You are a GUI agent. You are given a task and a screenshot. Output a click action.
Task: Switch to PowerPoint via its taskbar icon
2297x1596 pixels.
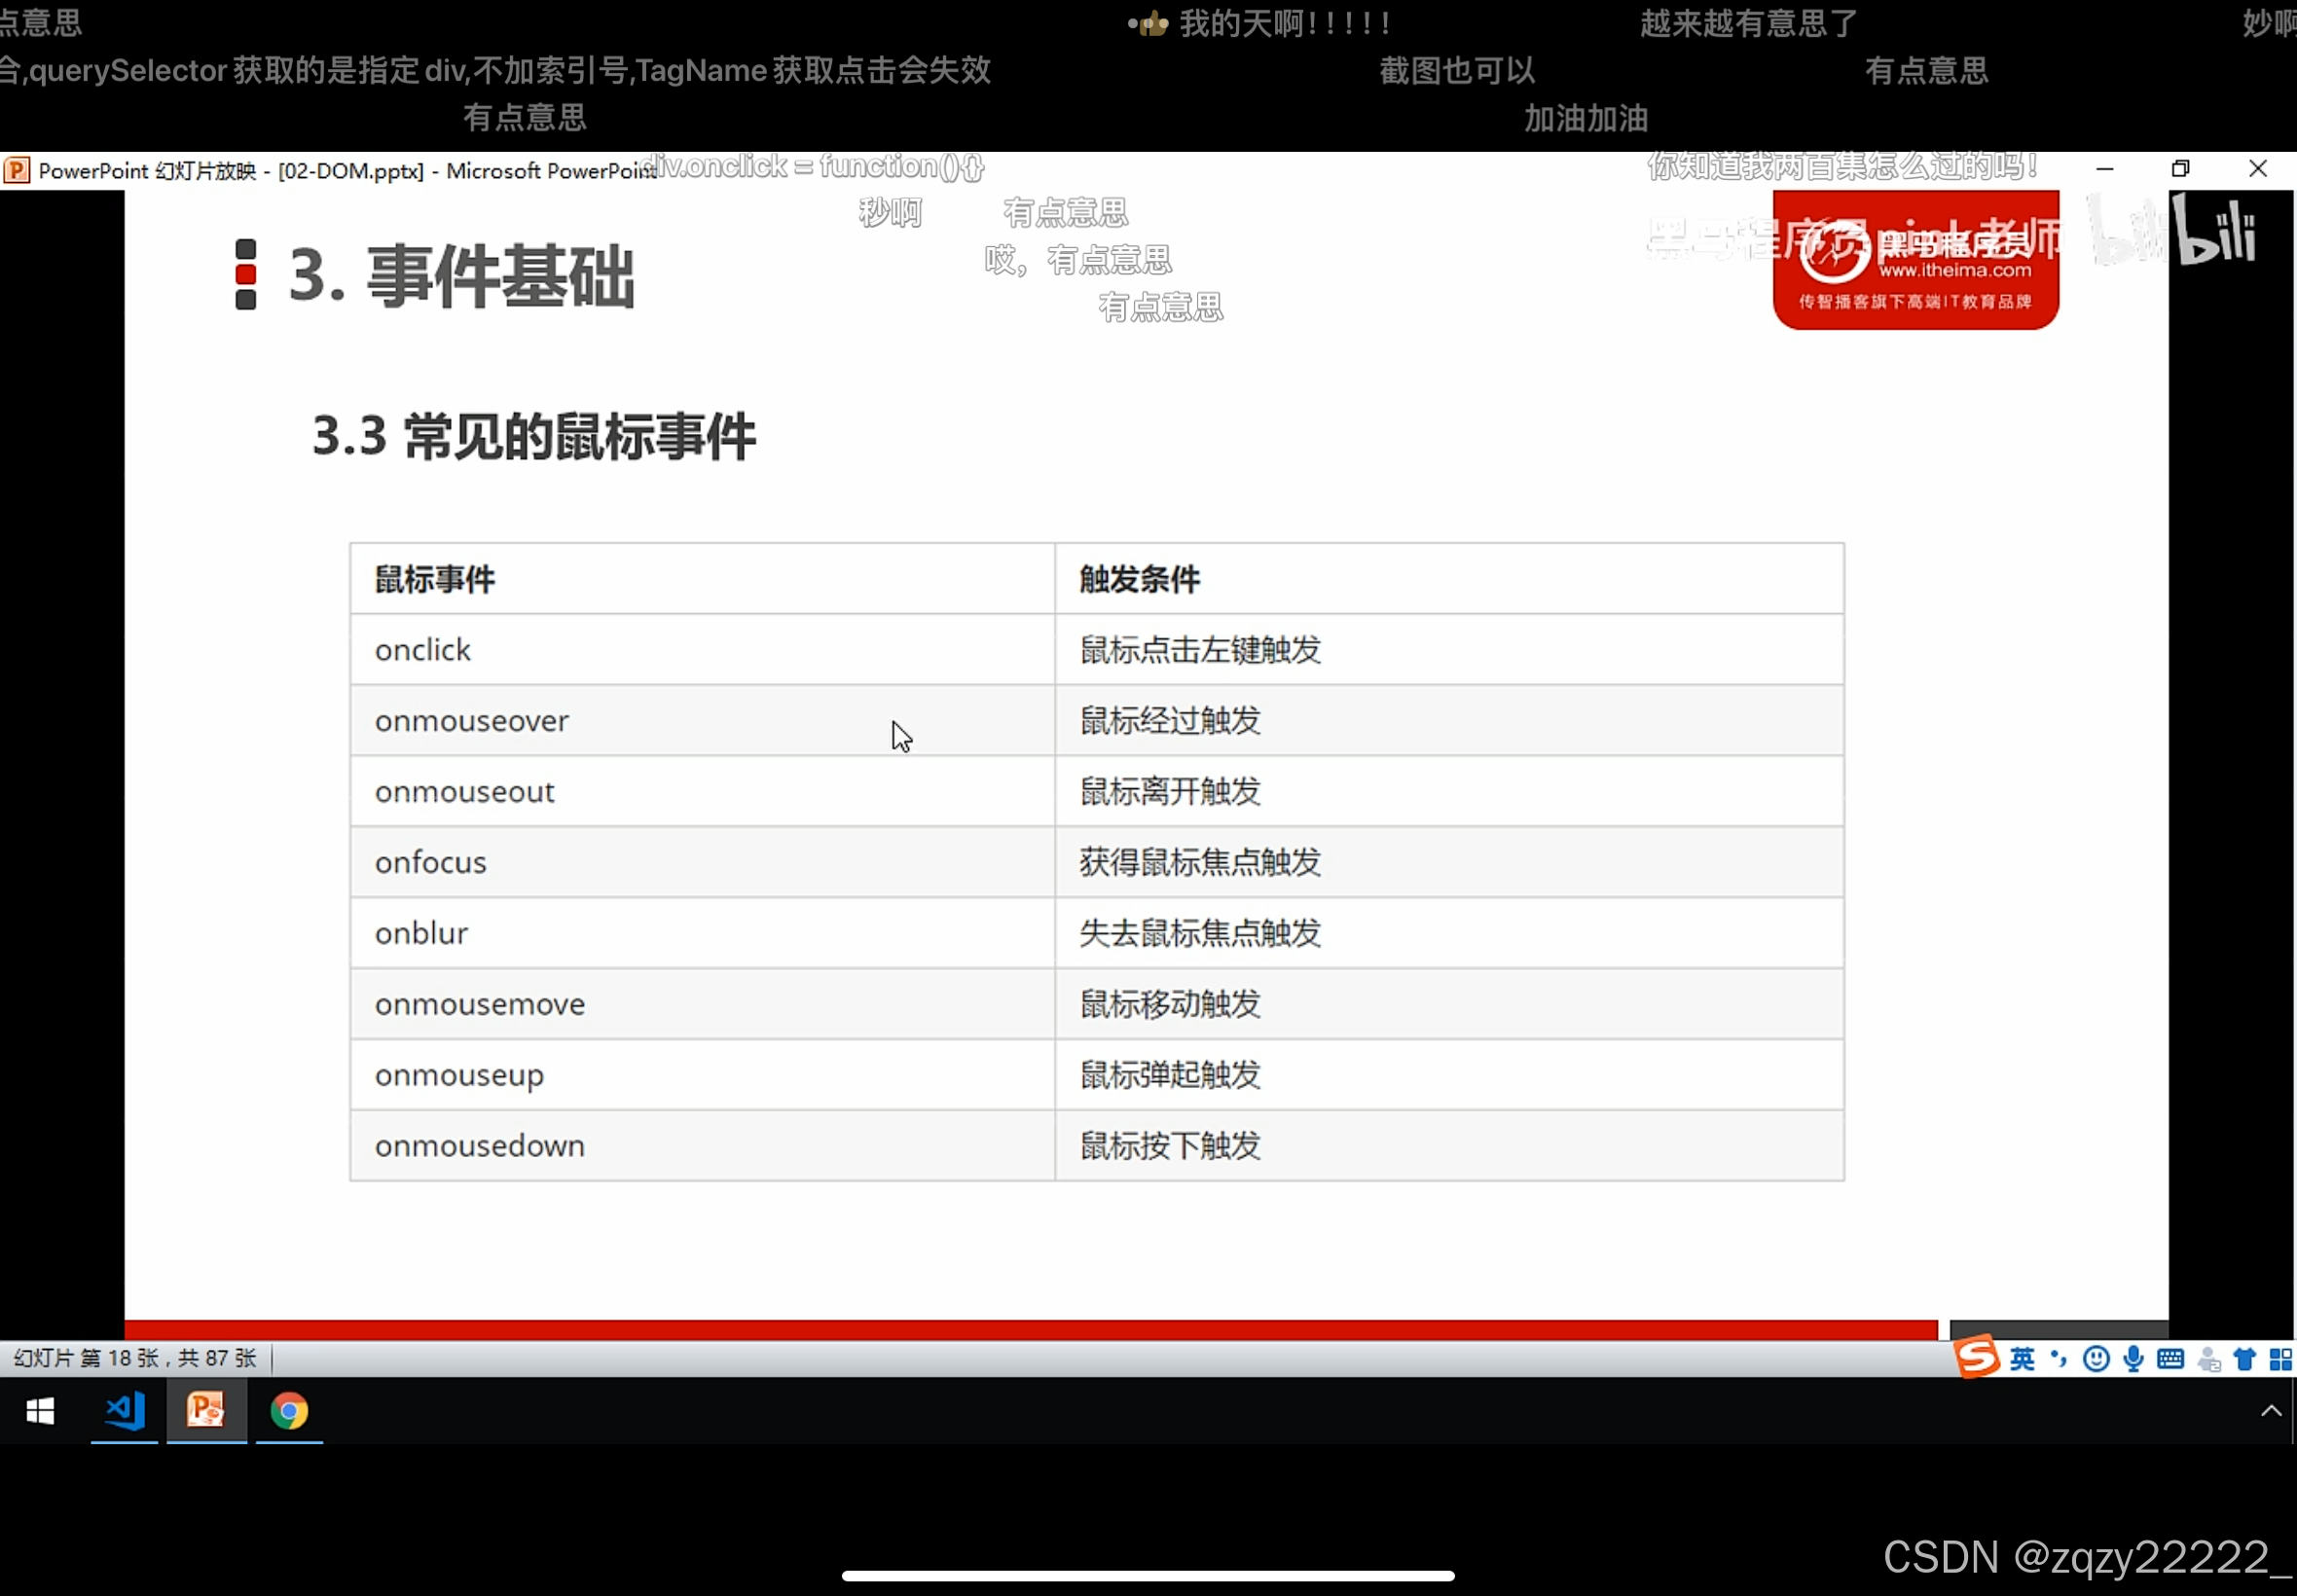204,1412
